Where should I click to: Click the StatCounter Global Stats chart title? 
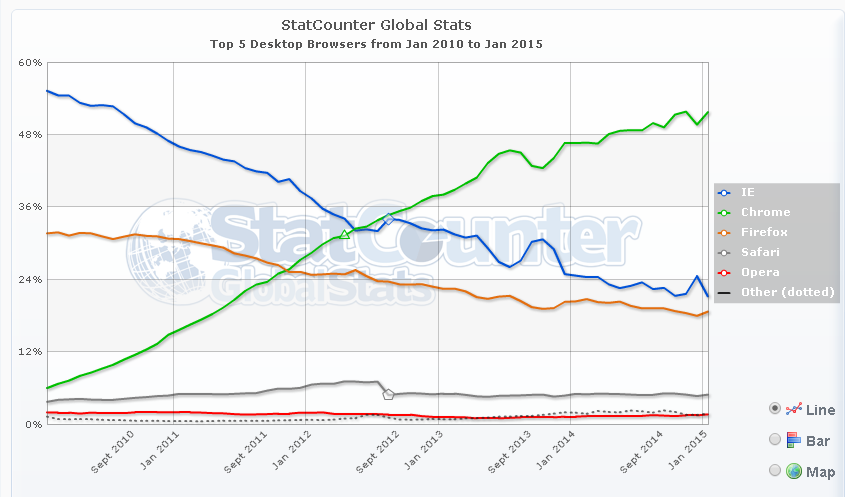pos(378,24)
